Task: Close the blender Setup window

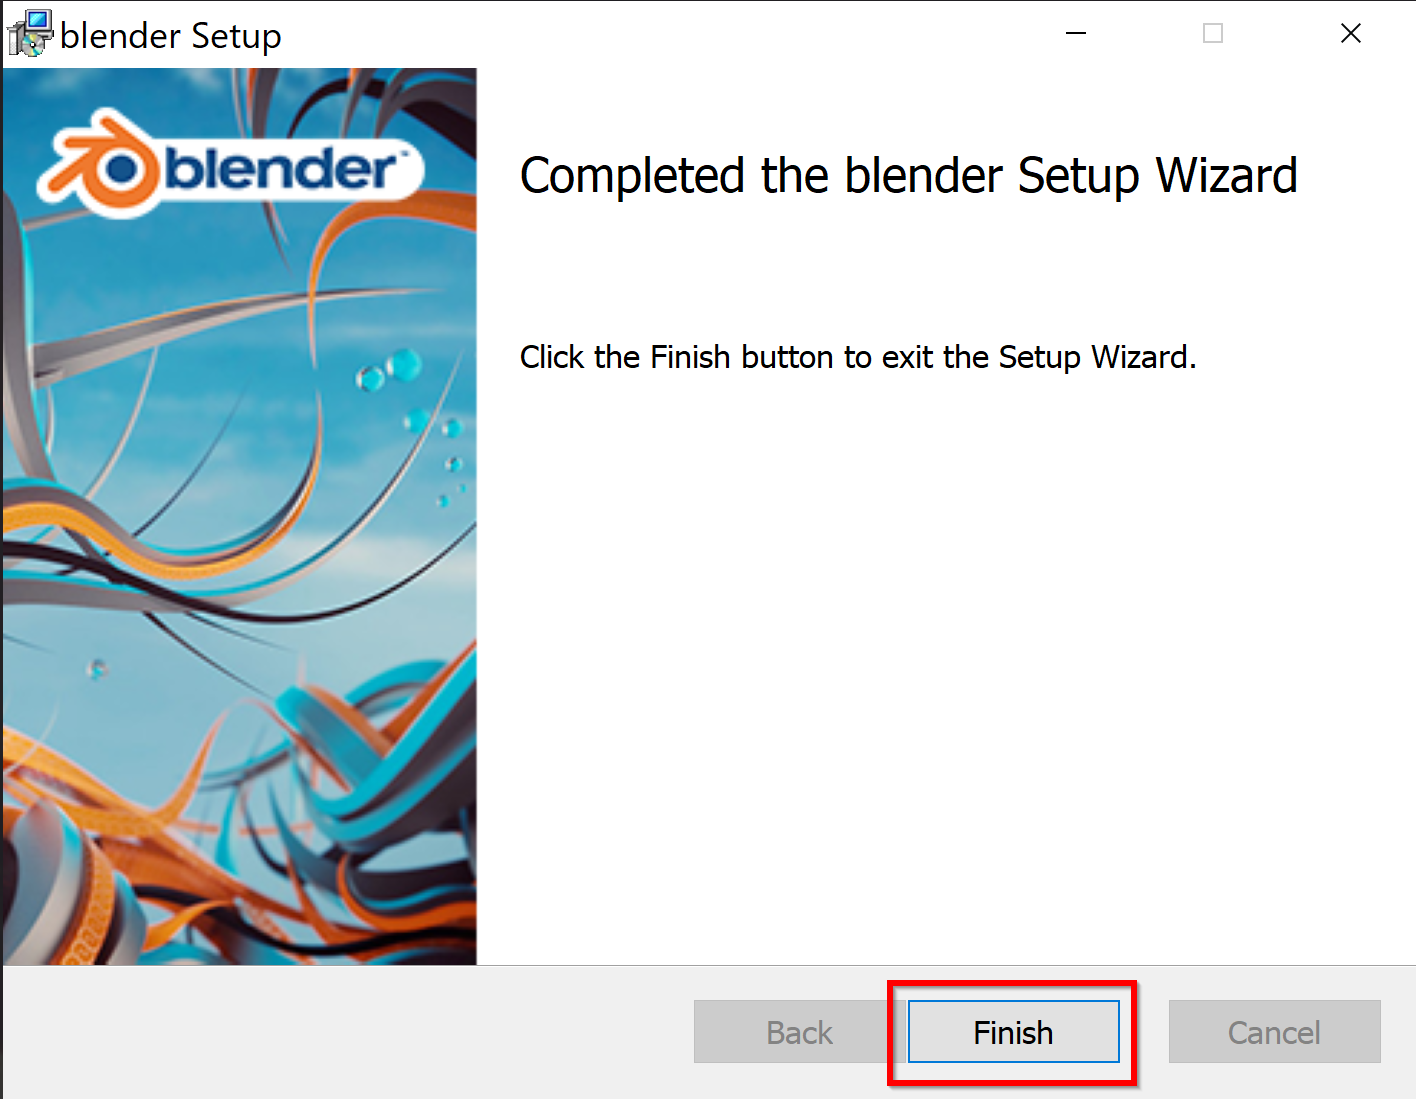Action: pyautogui.click(x=1351, y=33)
